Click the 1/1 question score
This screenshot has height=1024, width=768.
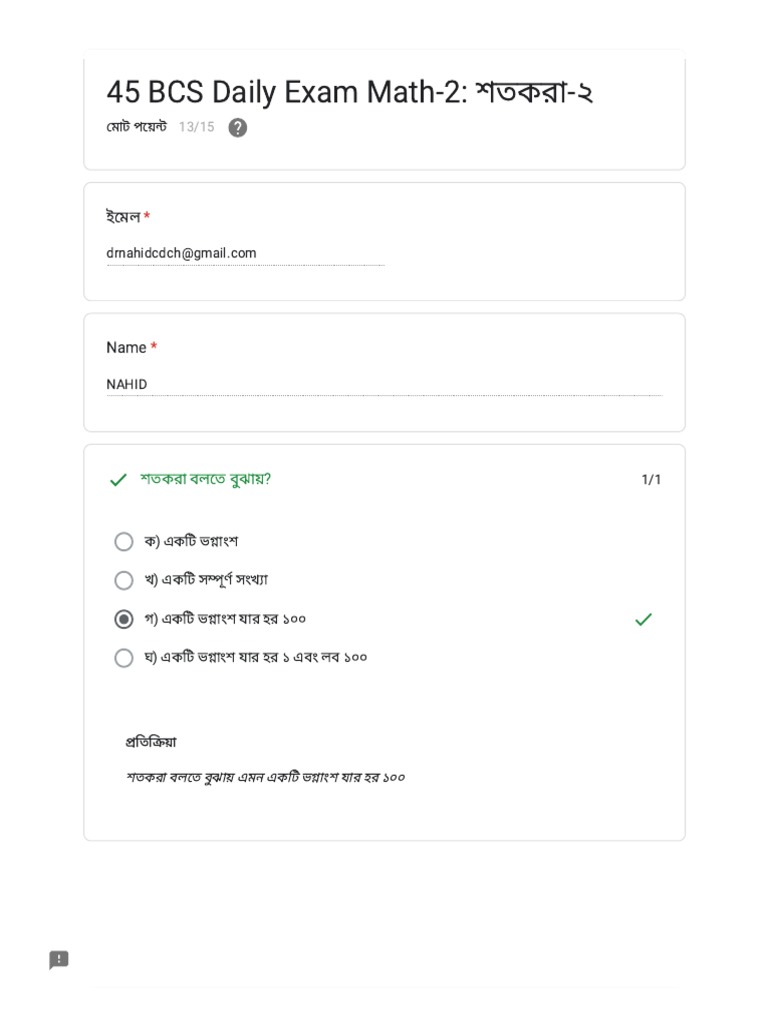click(651, 480)
